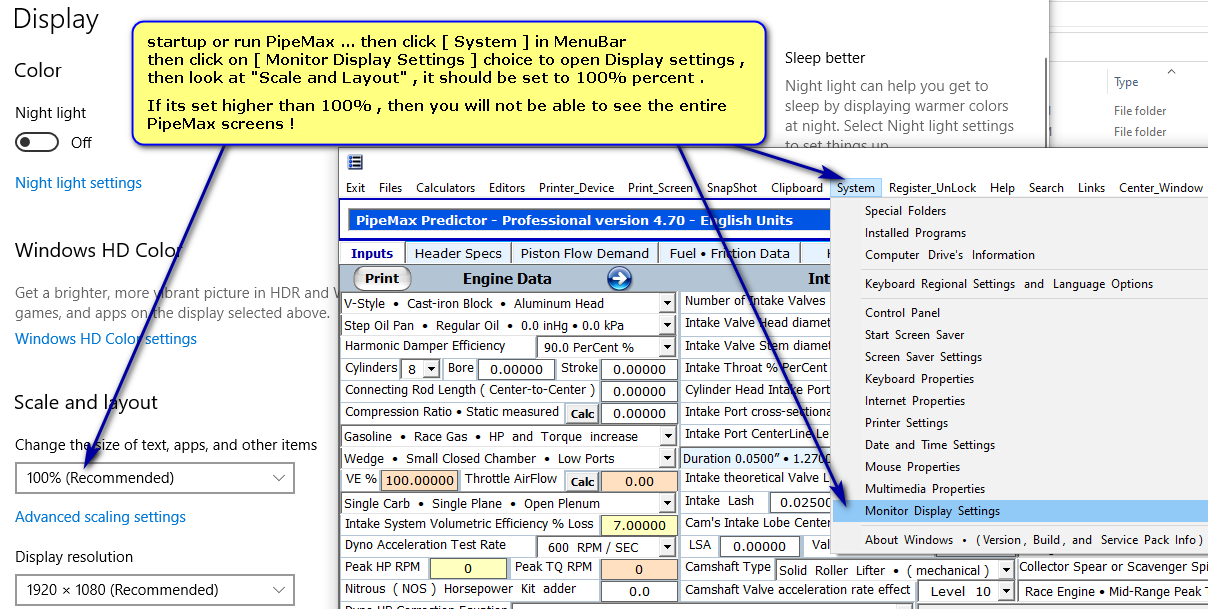Click the Connecting Rod Length input field
Image resolution: width=1208 pixels, height=609 pixels.
point(640,391)
